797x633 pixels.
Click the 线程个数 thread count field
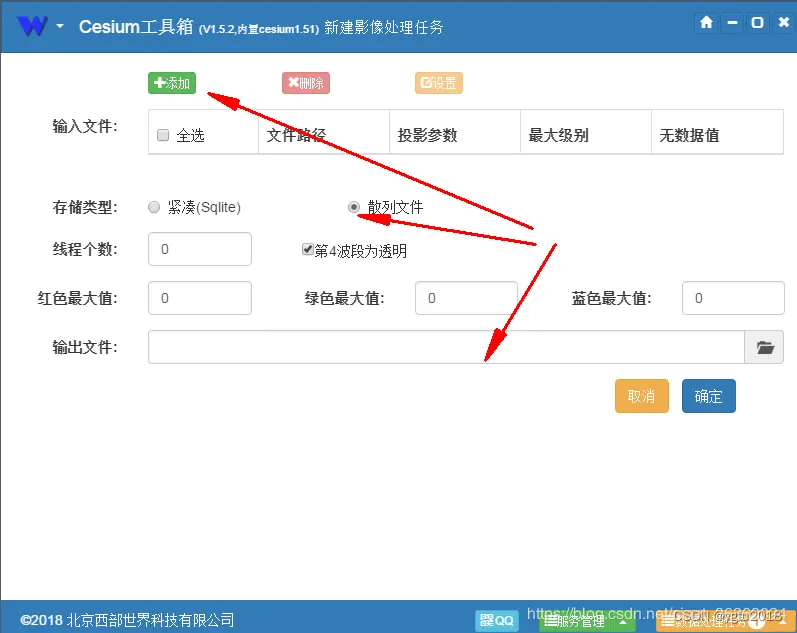(200, 249)
